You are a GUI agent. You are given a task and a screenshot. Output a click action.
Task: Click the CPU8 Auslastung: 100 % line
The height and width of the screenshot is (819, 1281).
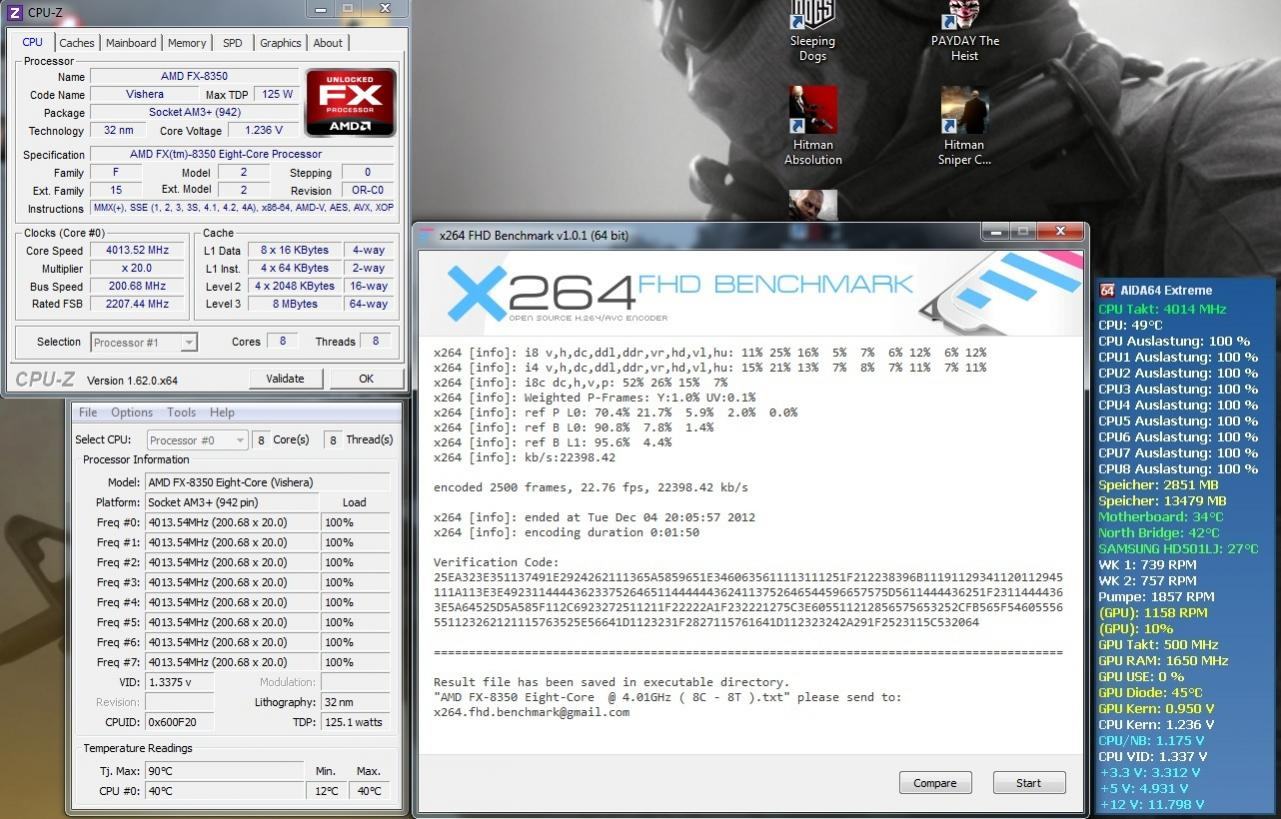click(1178, 469)
